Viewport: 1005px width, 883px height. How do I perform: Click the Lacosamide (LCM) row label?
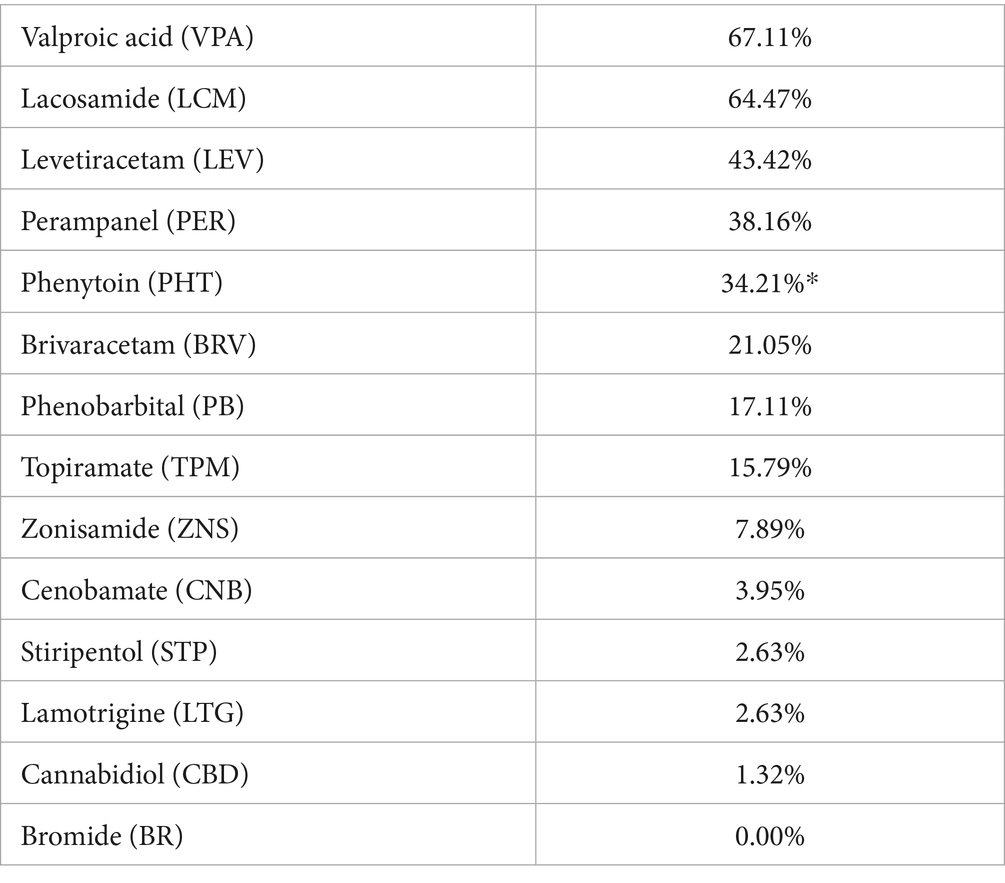pyautogui.click(x=133, y=99)
